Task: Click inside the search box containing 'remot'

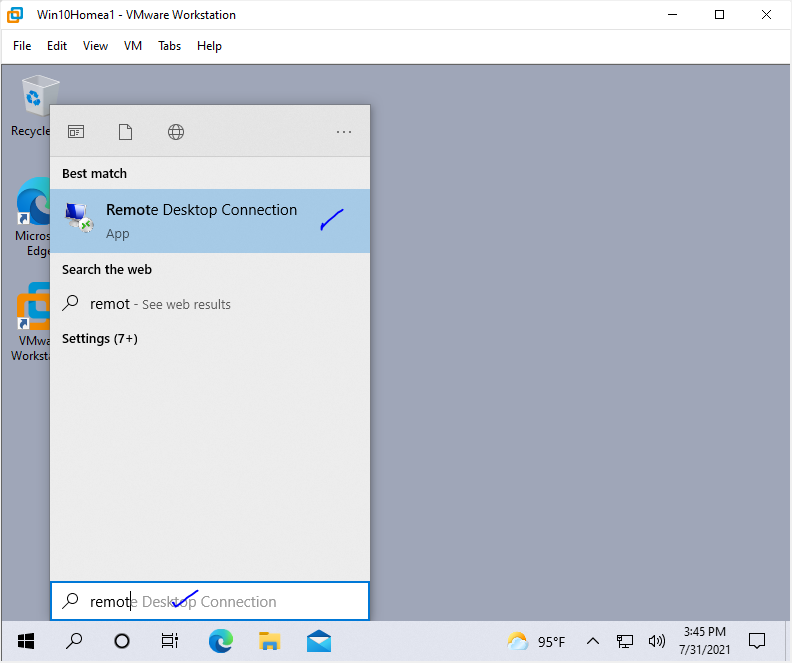Action: click(210, 601)
